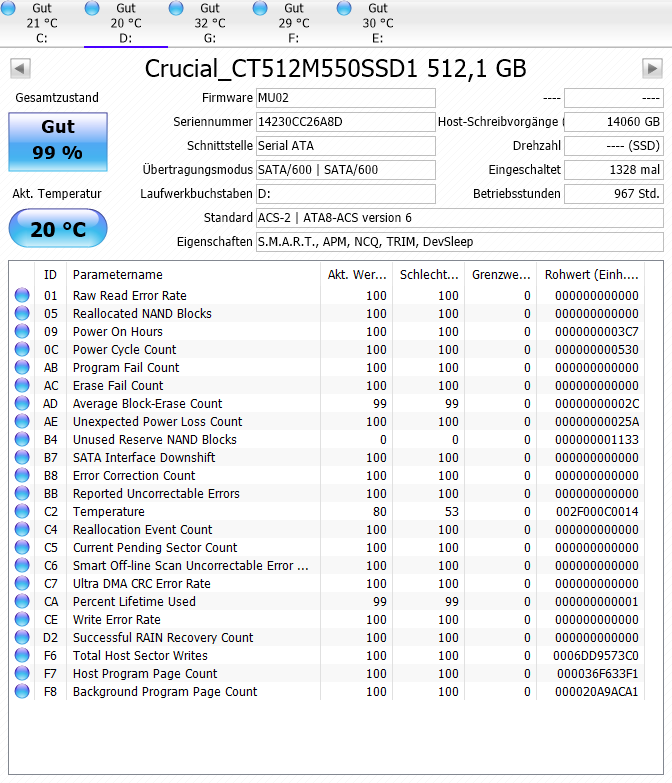Click the Gut 99 % health status button

(x=58, y=142)
